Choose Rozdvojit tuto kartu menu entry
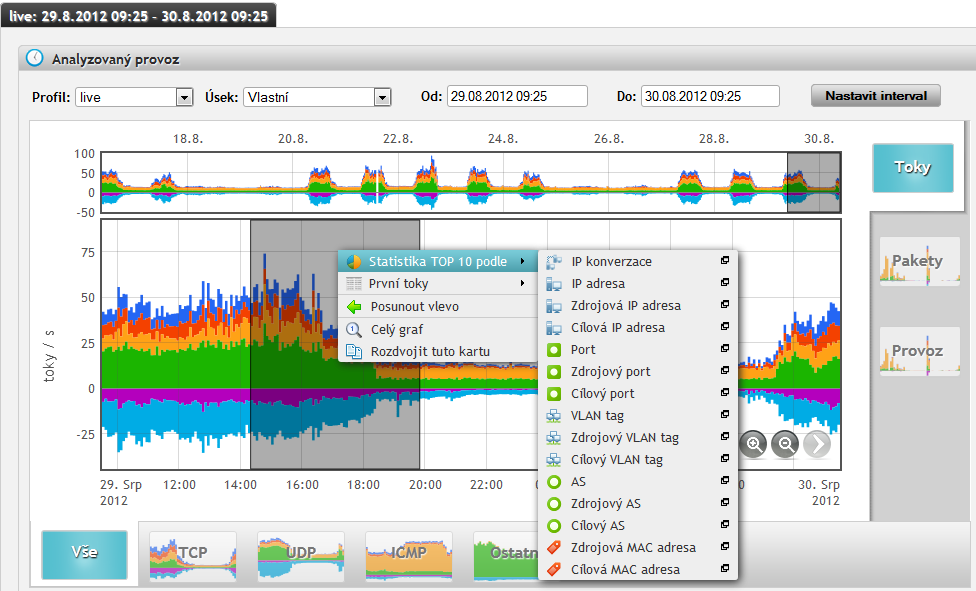Screen dimensions: 976x591 point(438,351)
